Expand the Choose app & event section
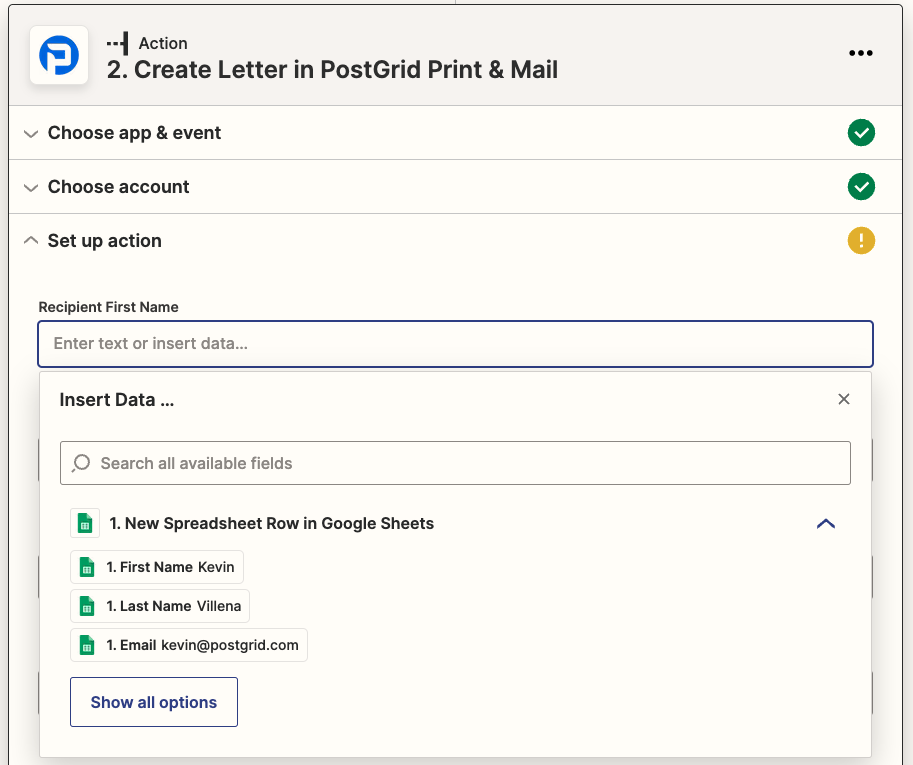 [x=134, y=133]
